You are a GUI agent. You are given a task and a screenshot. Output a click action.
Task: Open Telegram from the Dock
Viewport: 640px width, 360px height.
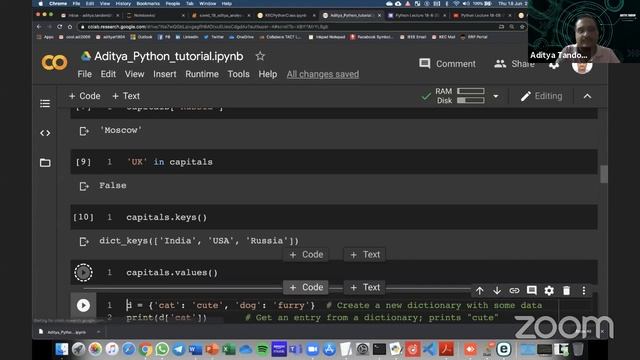(x=178, y=349)
